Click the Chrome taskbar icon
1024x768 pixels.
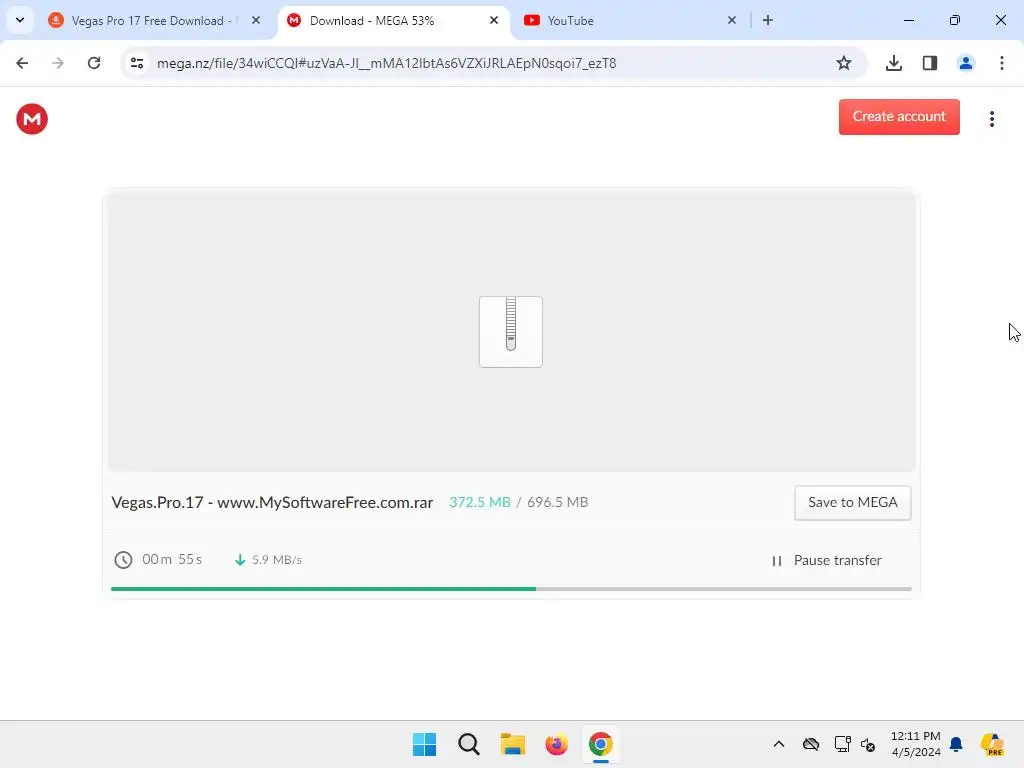[600, 744]
